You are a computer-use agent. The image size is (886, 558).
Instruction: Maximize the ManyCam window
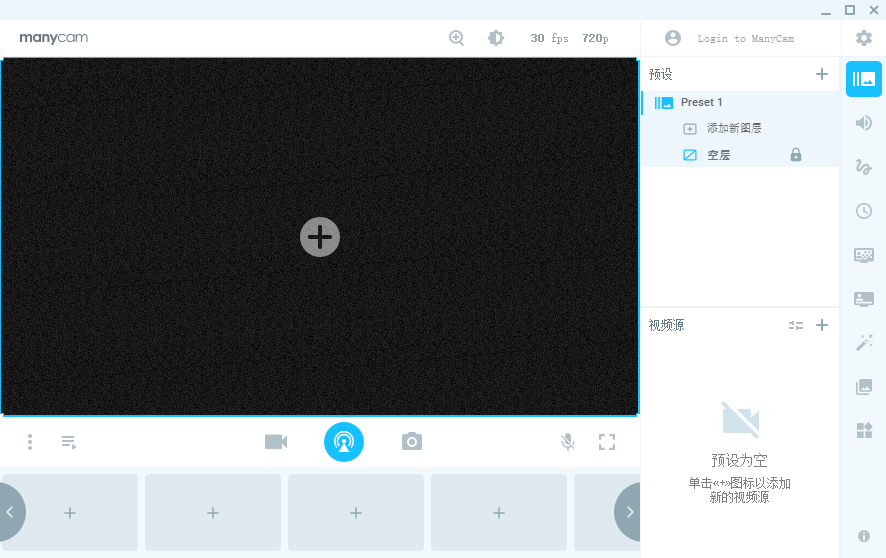[850, 10]
